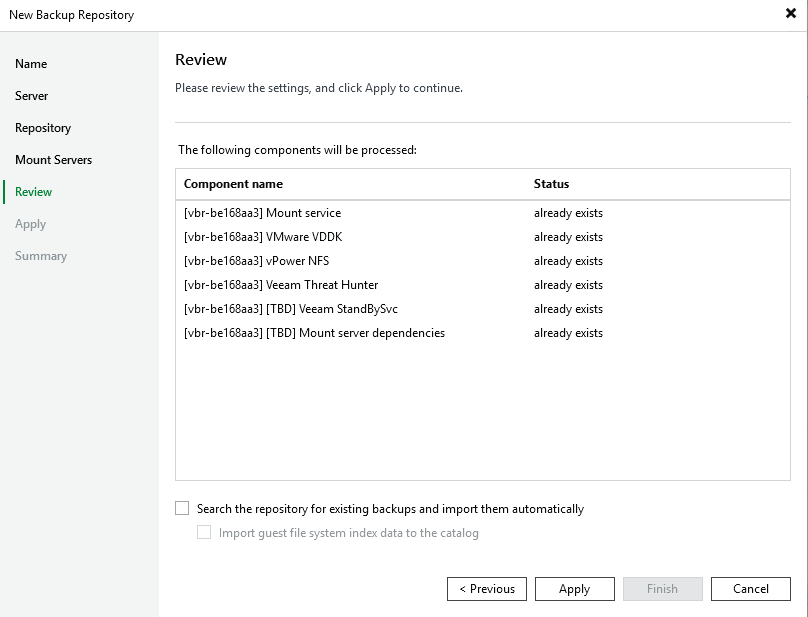808x617 pixels.
Task: Click the Previous button
Action: point(487,589)
